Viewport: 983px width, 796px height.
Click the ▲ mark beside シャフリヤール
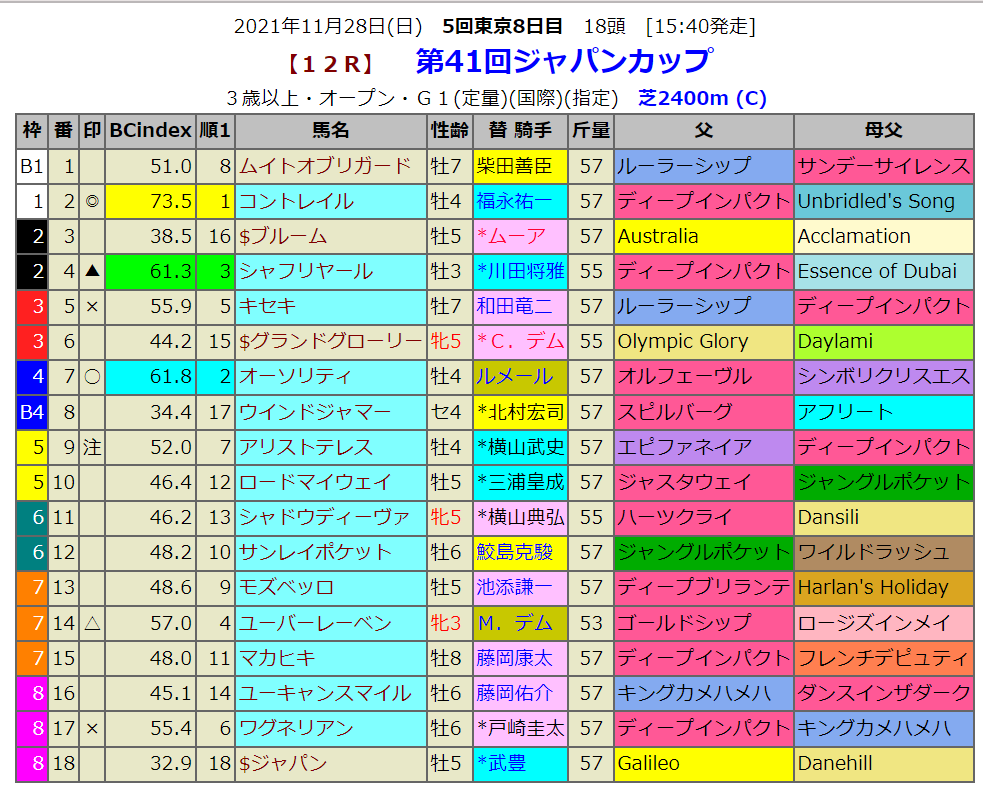[92, 272]
